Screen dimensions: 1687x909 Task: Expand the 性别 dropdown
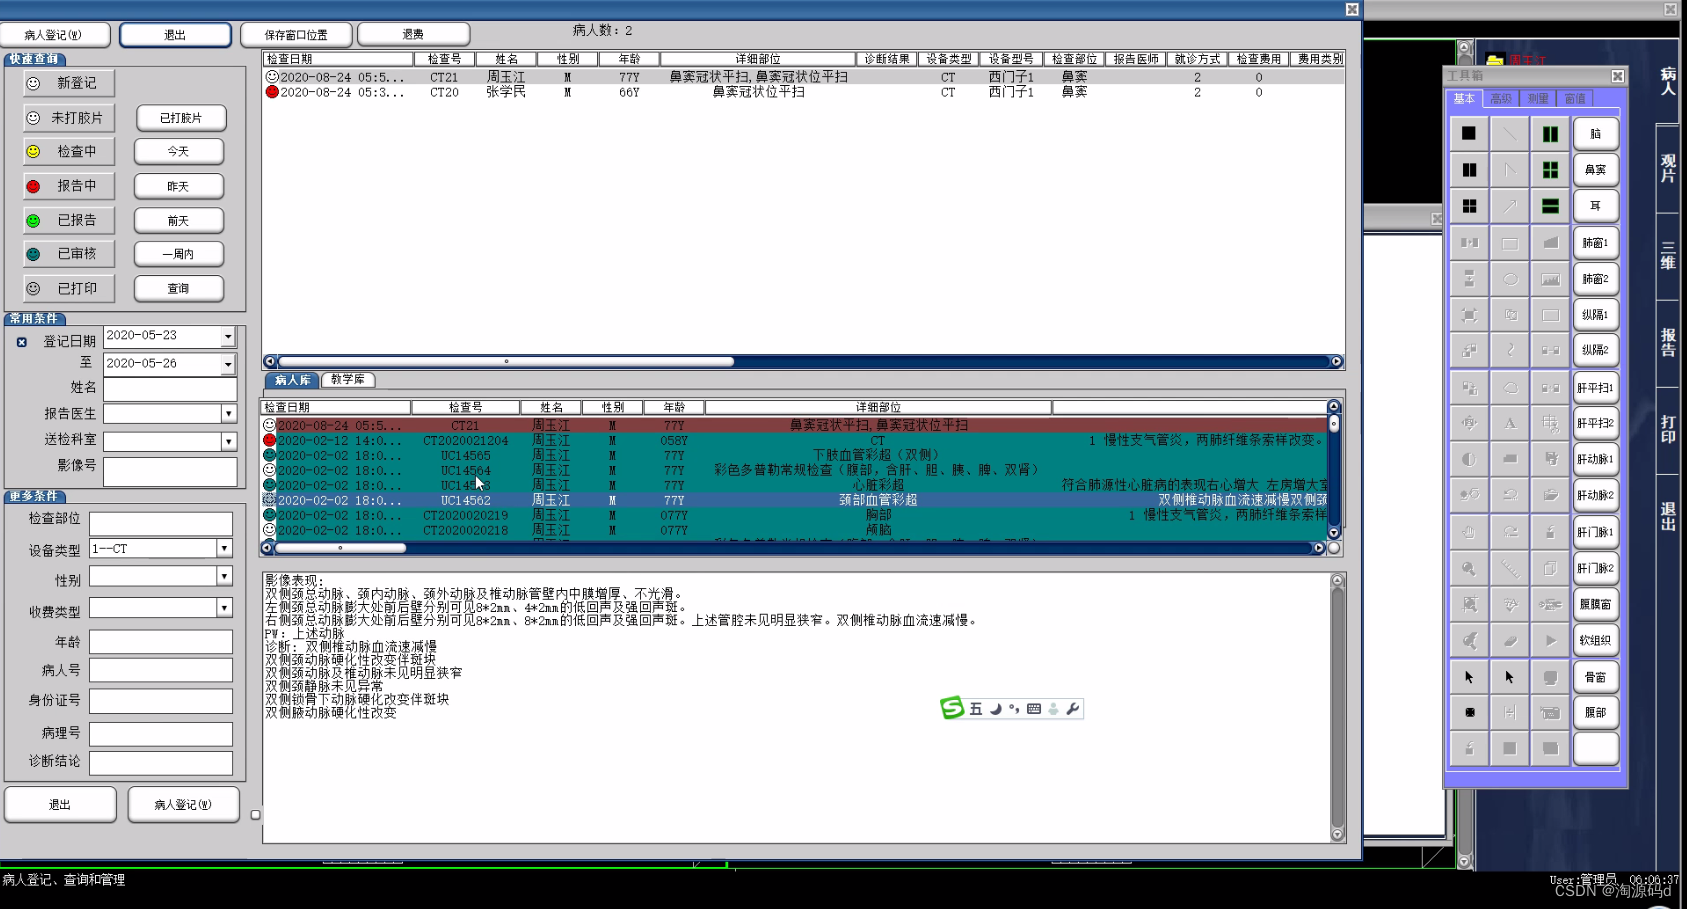click(x=224, y=576)
